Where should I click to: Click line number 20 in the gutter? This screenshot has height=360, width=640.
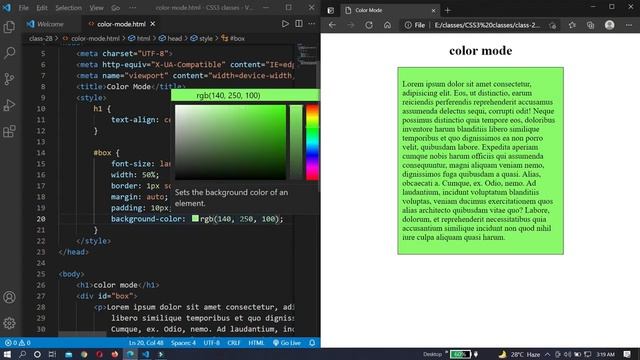[x=41, y=219]
